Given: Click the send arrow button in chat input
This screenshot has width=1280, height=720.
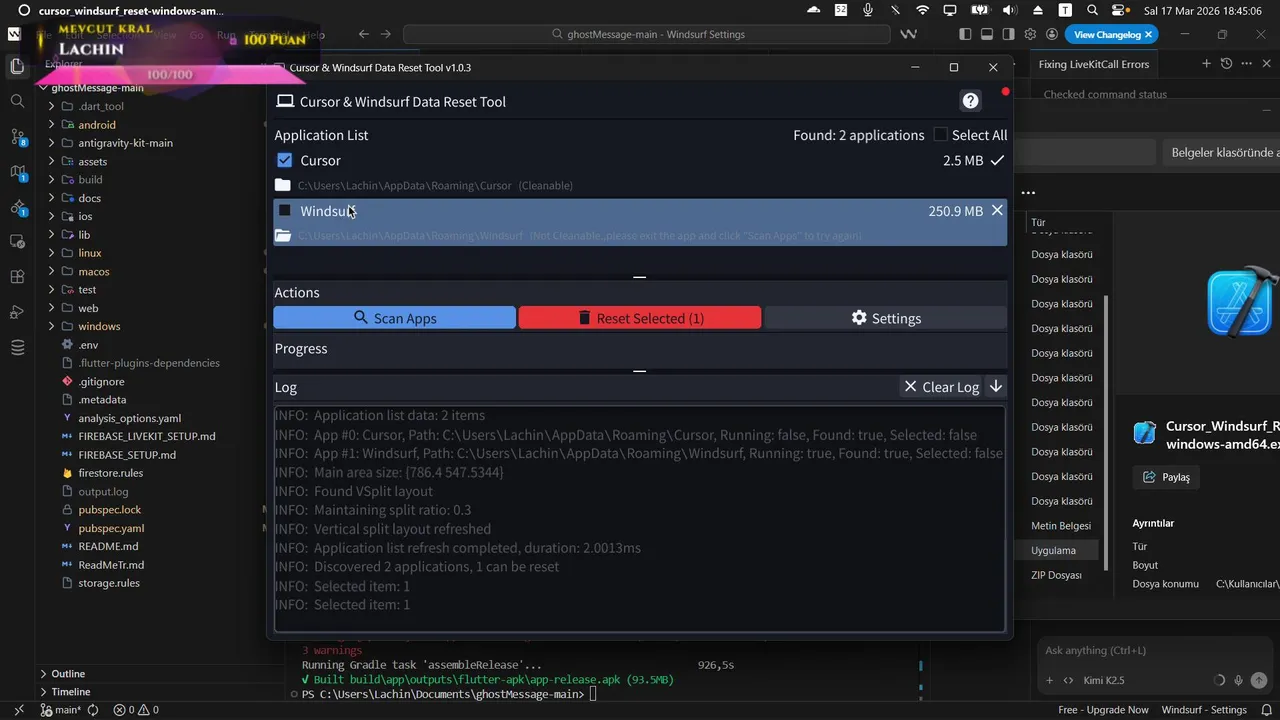Looking at the screenshot, I should point(1259,680).
